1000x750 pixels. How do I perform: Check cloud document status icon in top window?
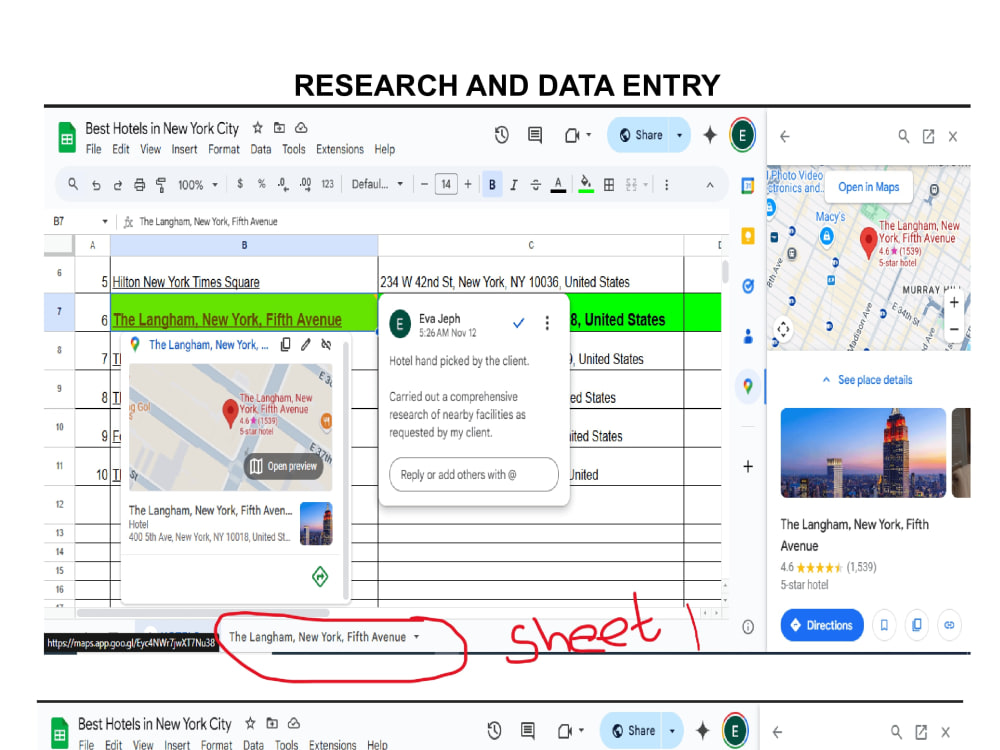tap(301, 128)
